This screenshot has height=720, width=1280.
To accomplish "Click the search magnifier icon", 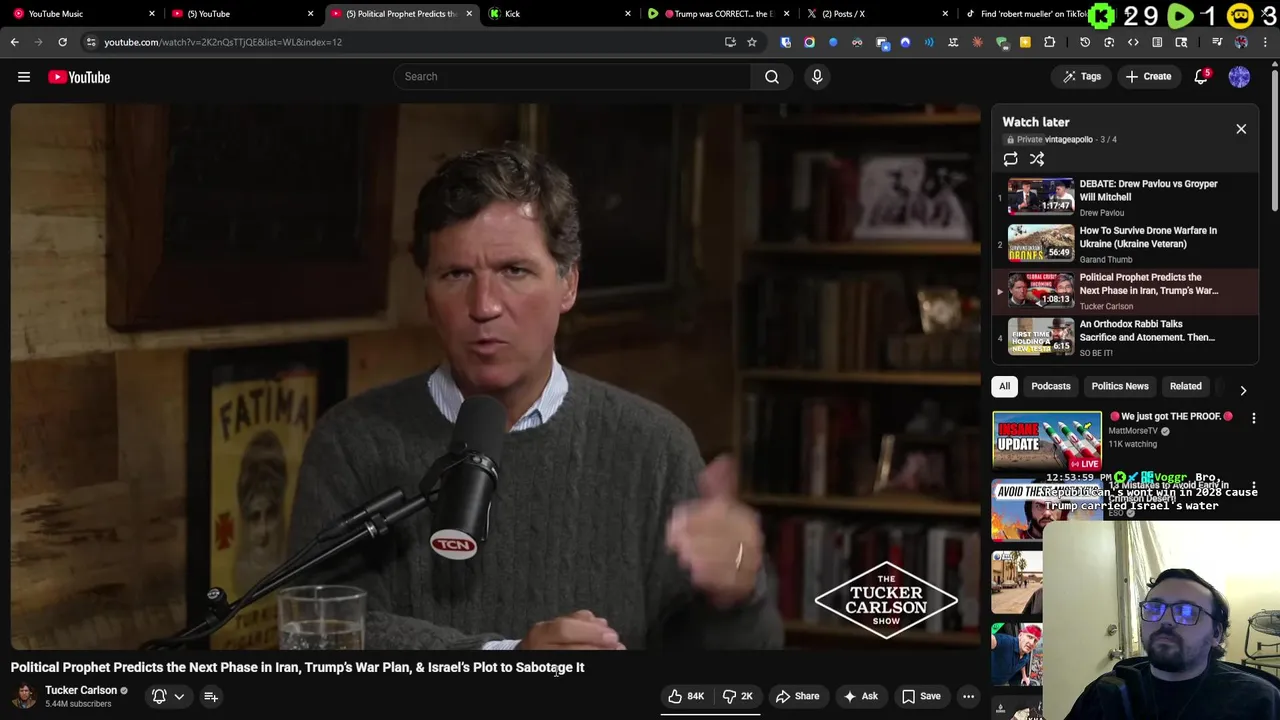I will tap(772, 77).
